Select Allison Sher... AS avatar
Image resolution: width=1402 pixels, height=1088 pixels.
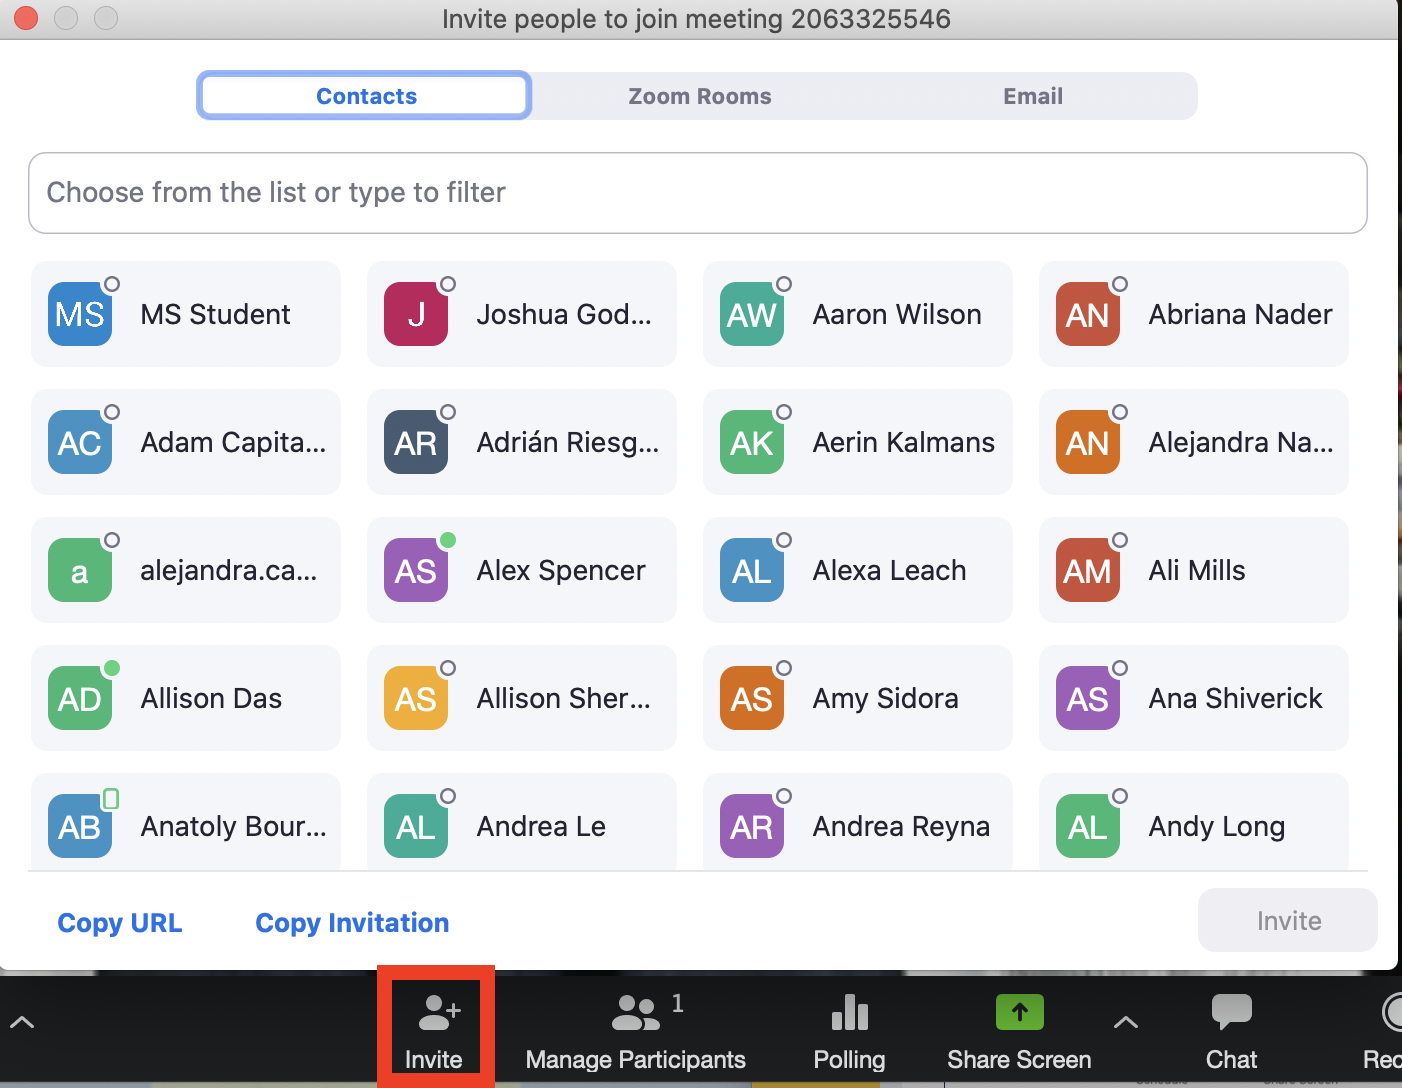pos(416,698)
